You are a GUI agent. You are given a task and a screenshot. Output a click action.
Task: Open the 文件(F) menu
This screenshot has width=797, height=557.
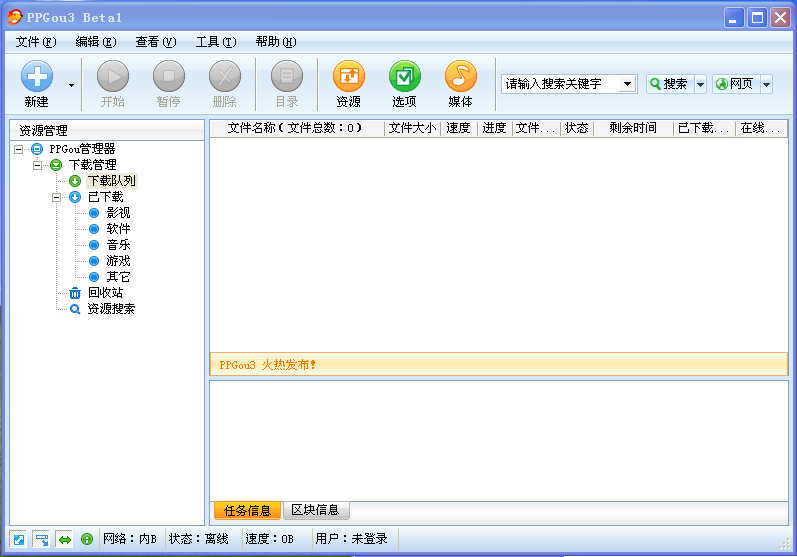tap(36, 42)
